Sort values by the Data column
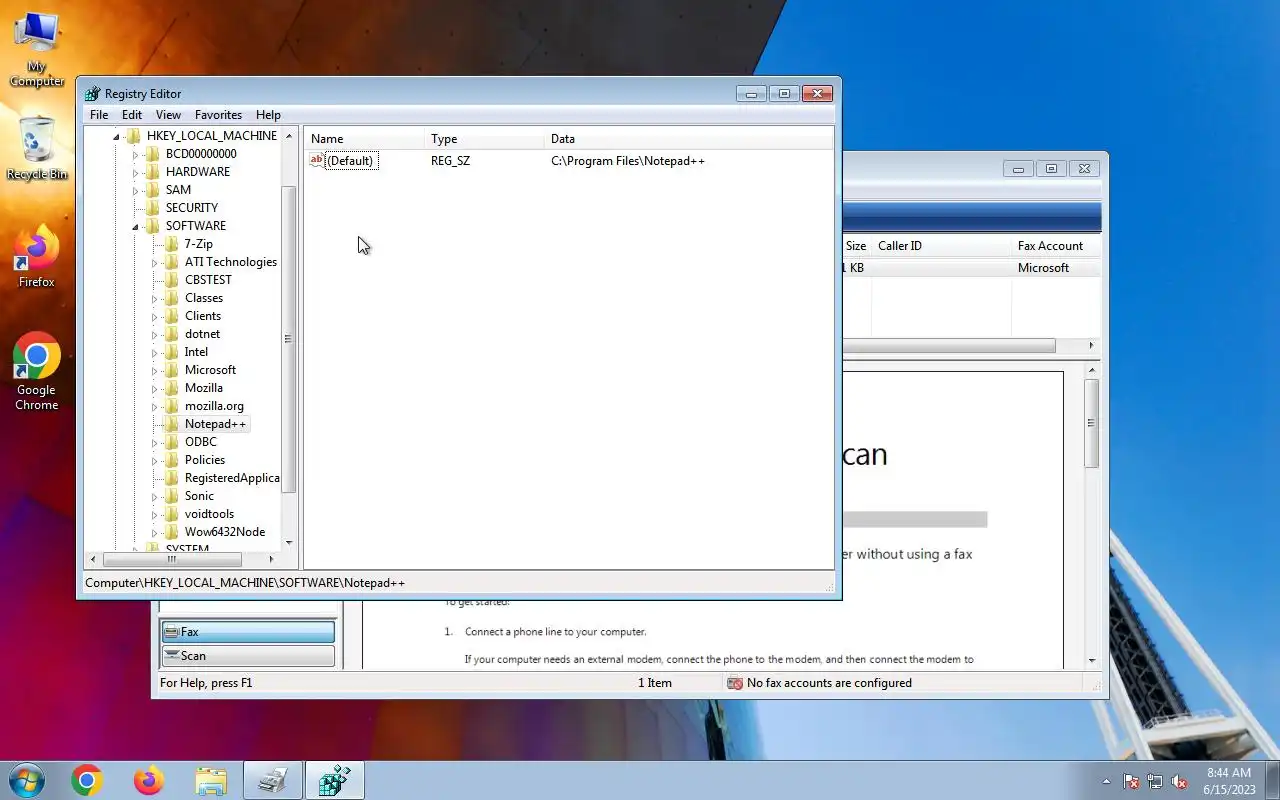 click(689, 139)
